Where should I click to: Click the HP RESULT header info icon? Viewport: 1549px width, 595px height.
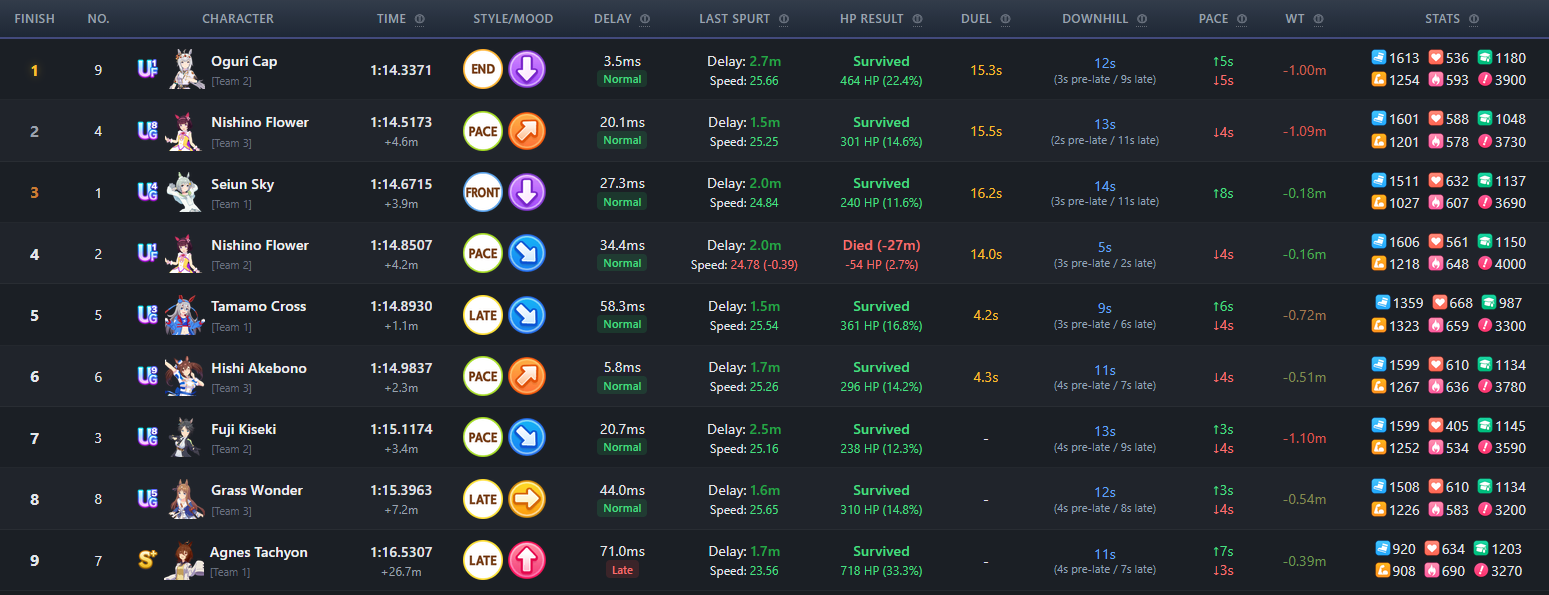click(919, 19)
